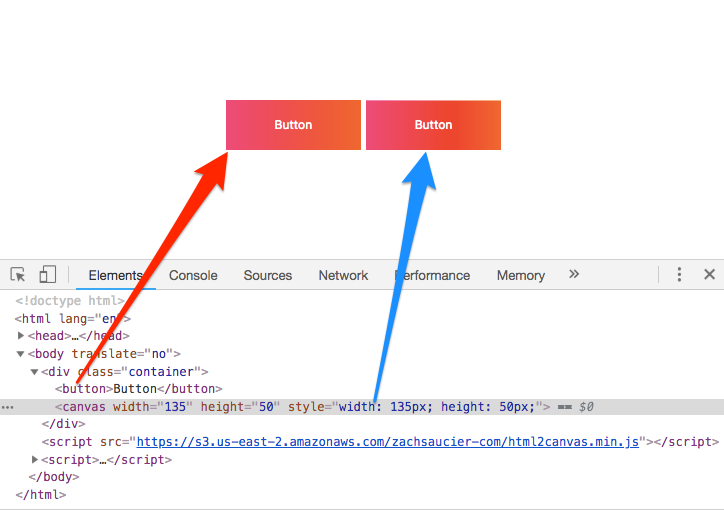The height and width of the screenshot is (510, 724).
Task: Show more DevTools tabs chevron
Action: point(574,274)
